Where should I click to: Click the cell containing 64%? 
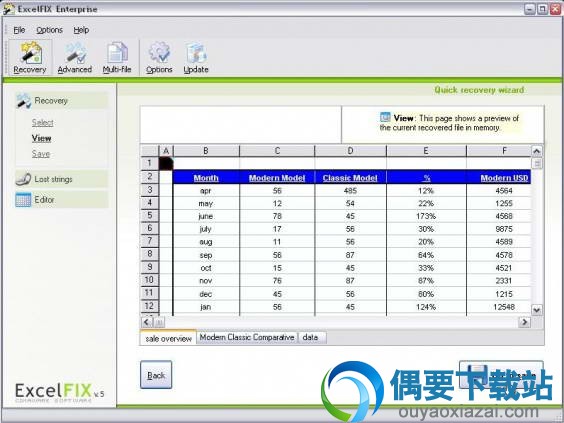(426, 255)
